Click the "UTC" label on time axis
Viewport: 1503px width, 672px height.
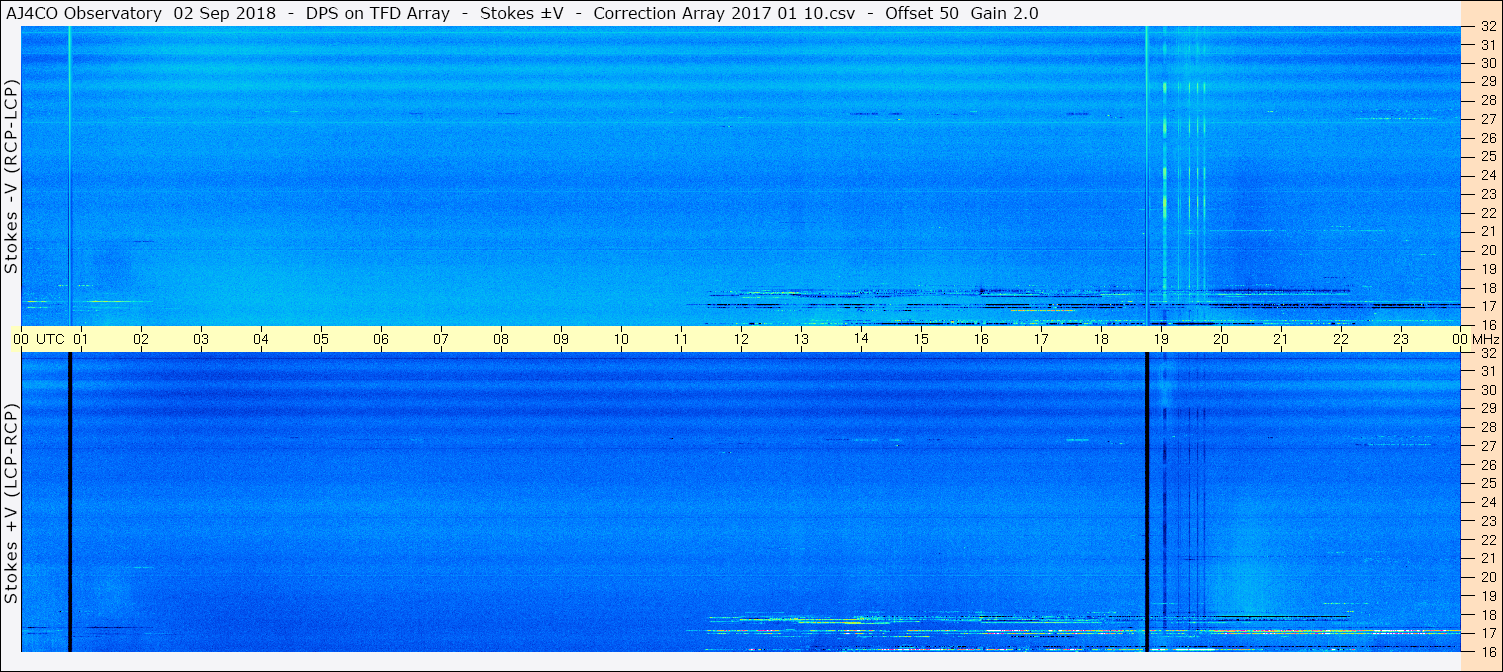50,340
